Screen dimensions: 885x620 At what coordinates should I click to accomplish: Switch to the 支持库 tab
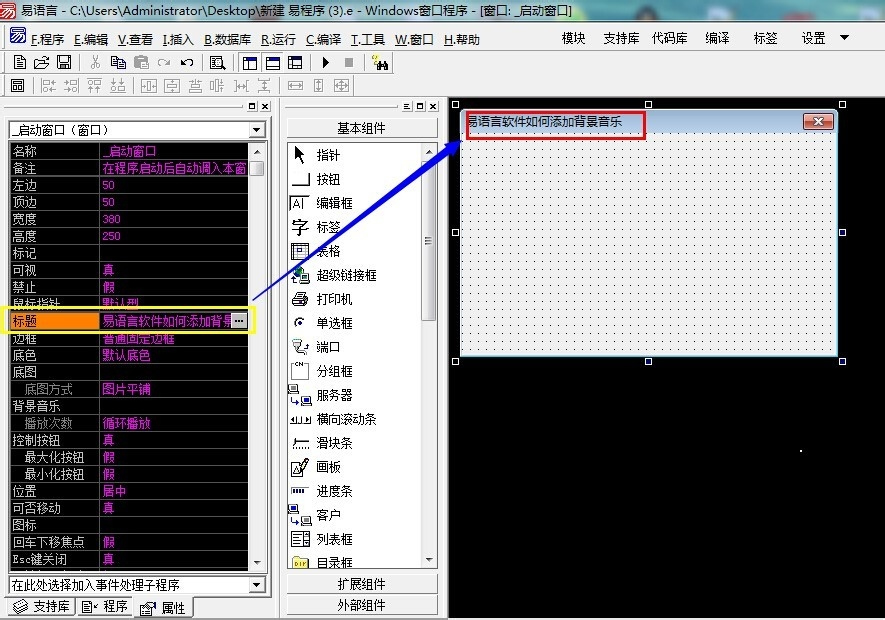click(x=41, y=607)
